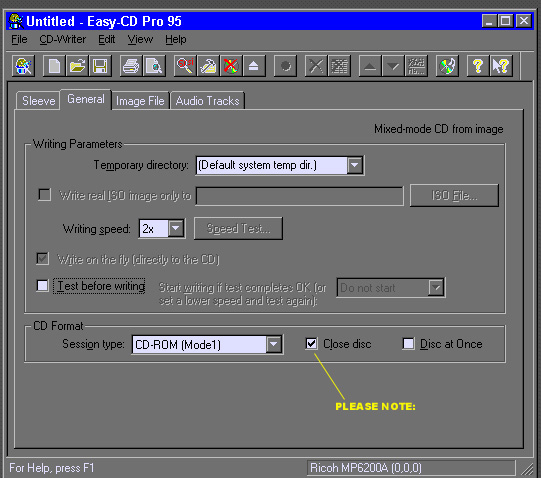
Task: Click the New document toolbar icon
Action: pyautogui.click(x=54, y=66)
